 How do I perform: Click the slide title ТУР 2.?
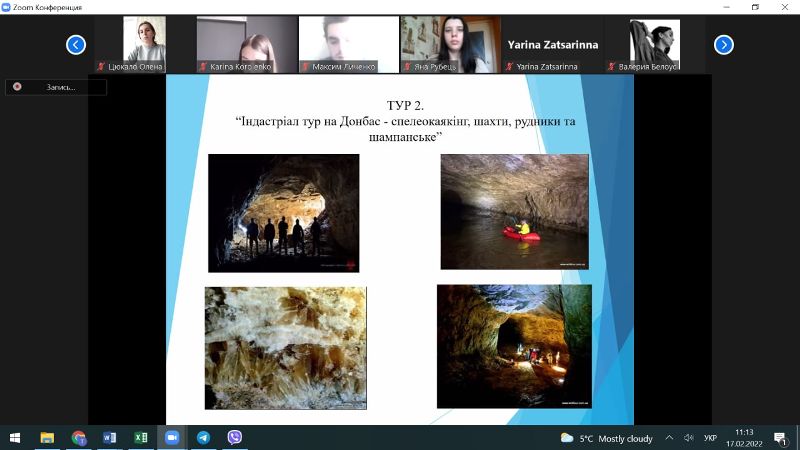coord(405,106)
